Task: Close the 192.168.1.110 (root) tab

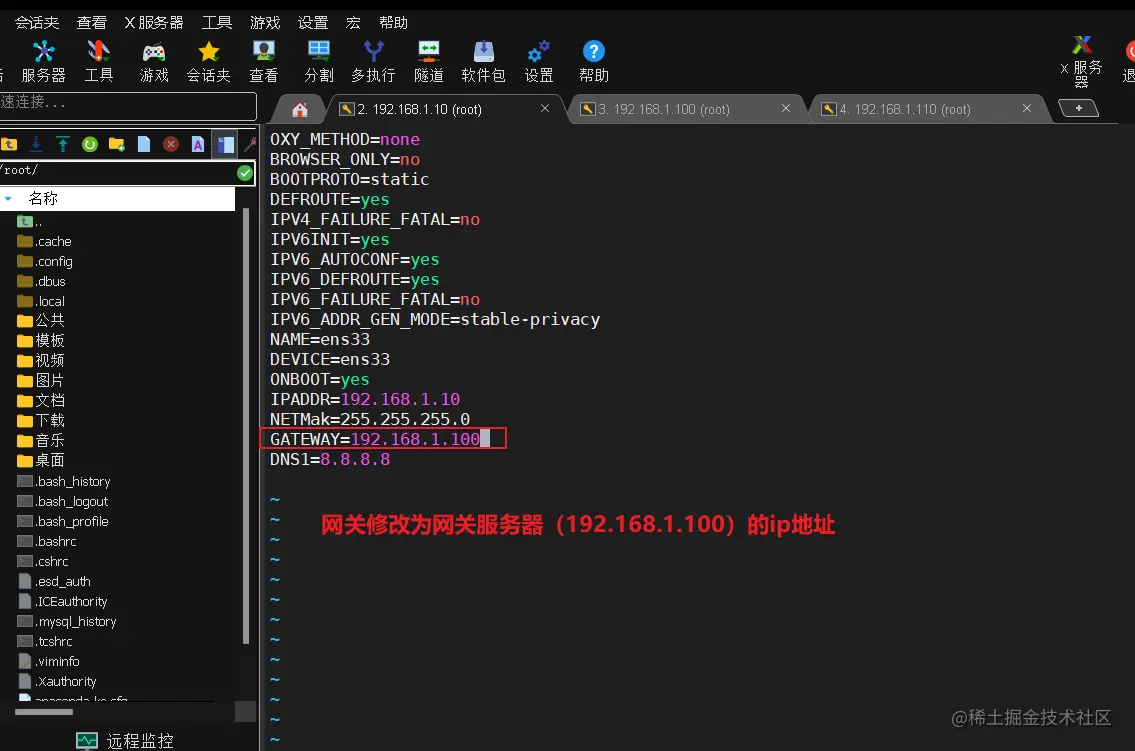Action: coord(1027,108)
